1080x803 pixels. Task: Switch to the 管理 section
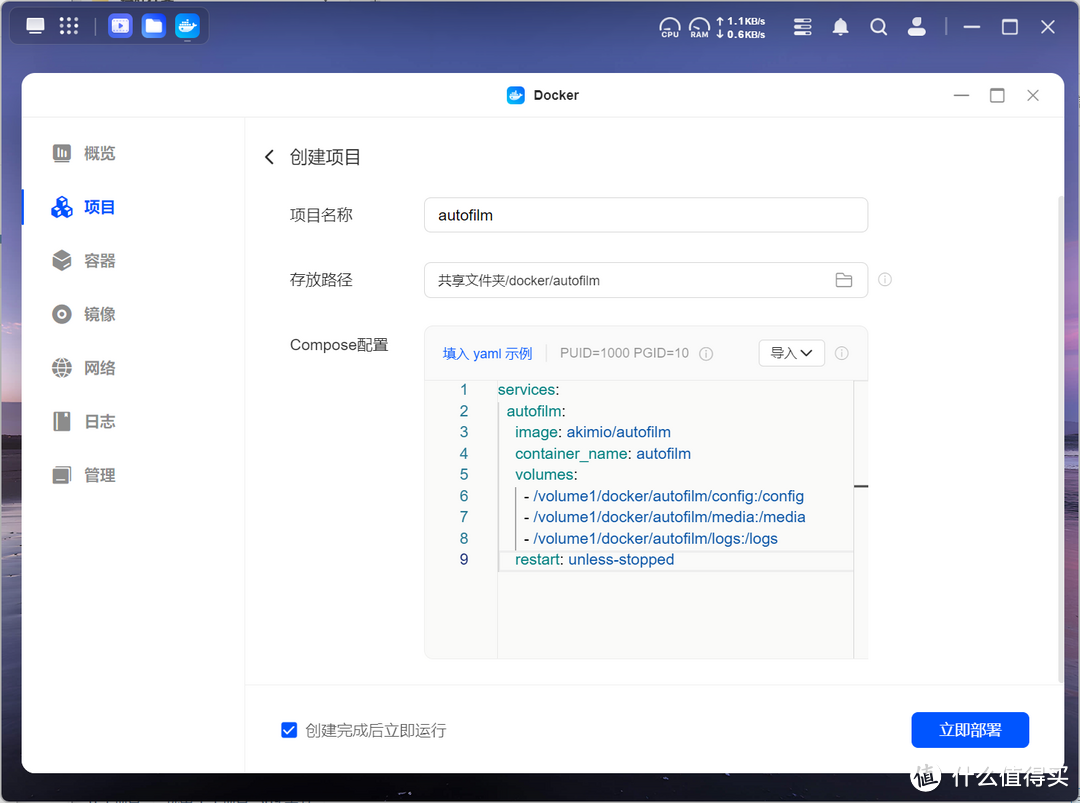pos(99,474)
